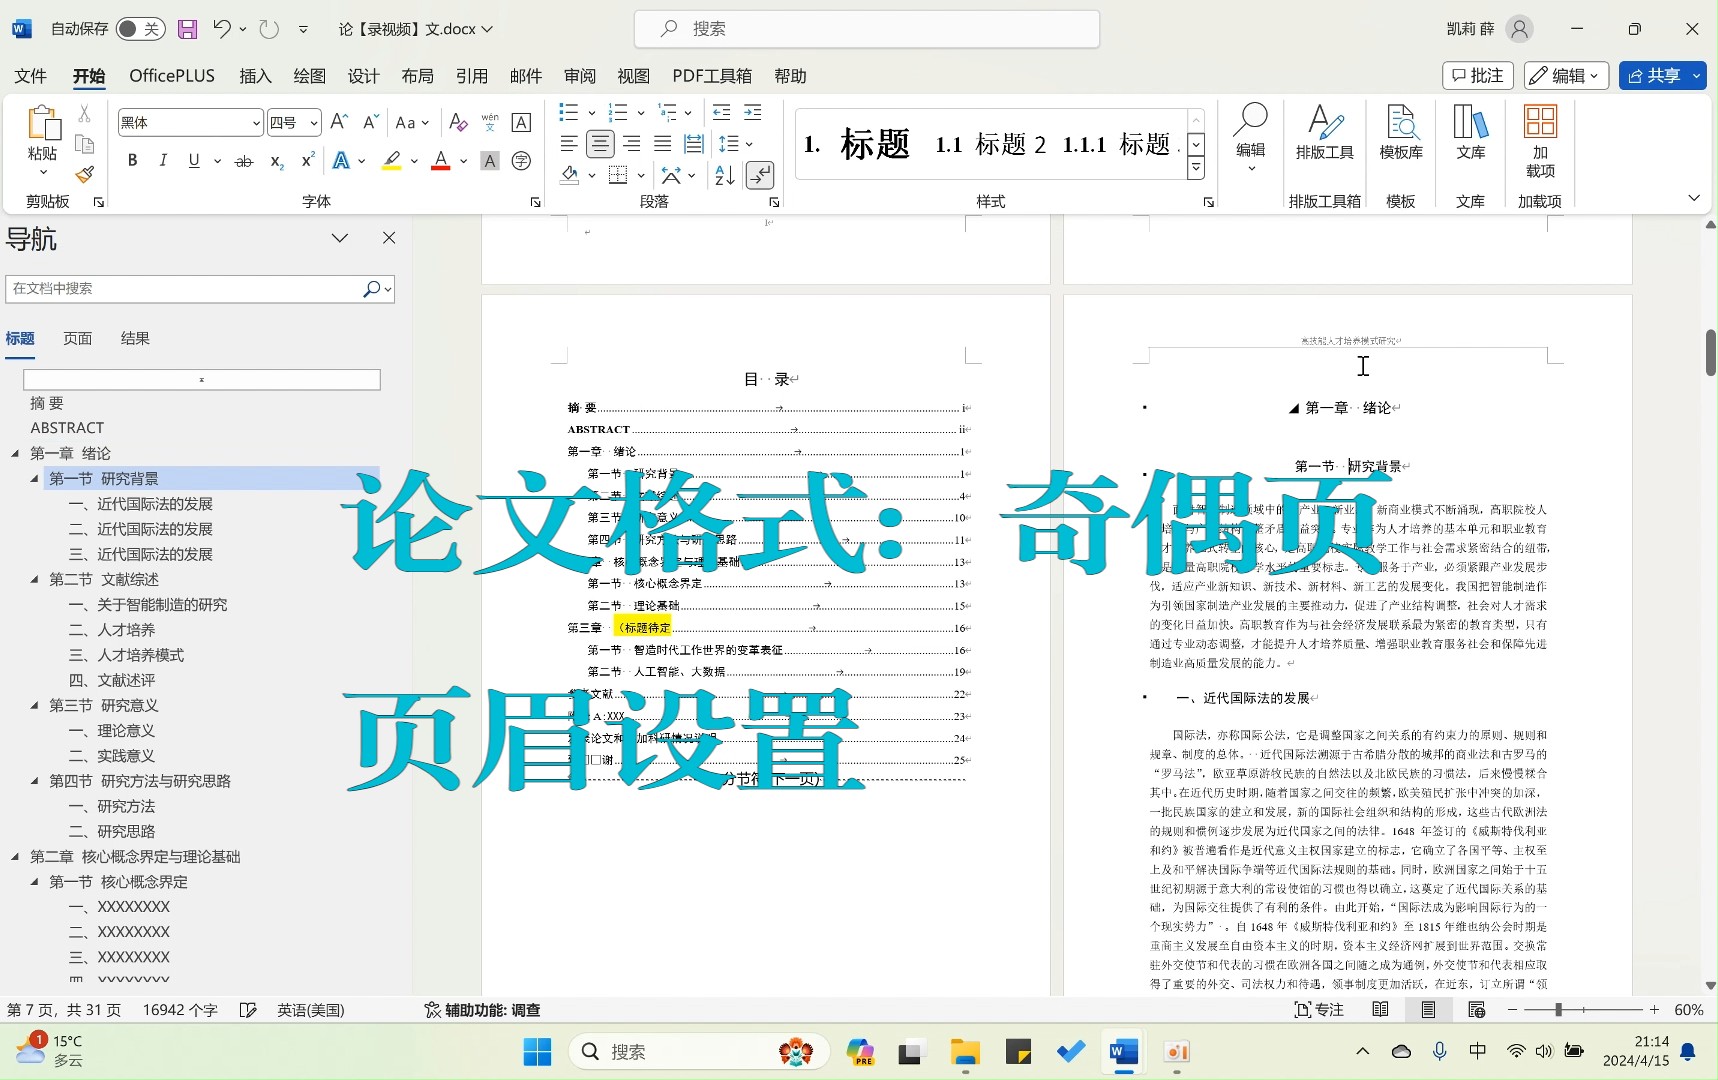
Task: Toggle underline formatting
Action: [193, 160]
